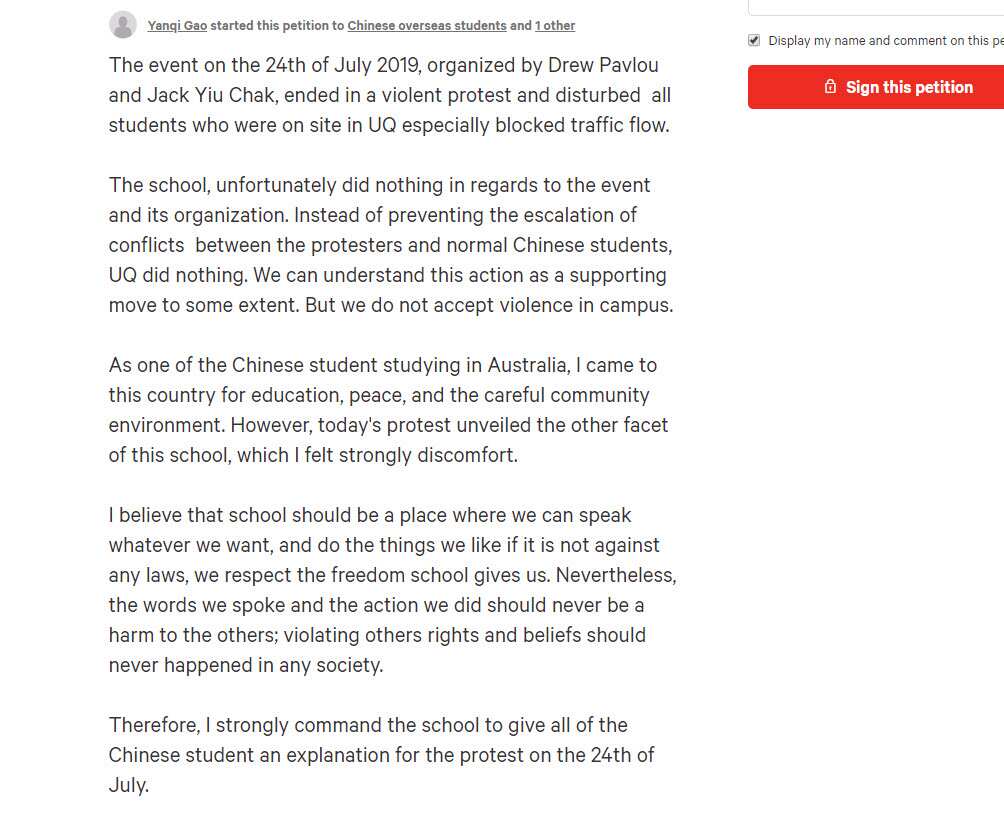Select the padlock symbol inside Sign this petition
The height and width of the screenshot is (819, 1004).
(830, 87)
